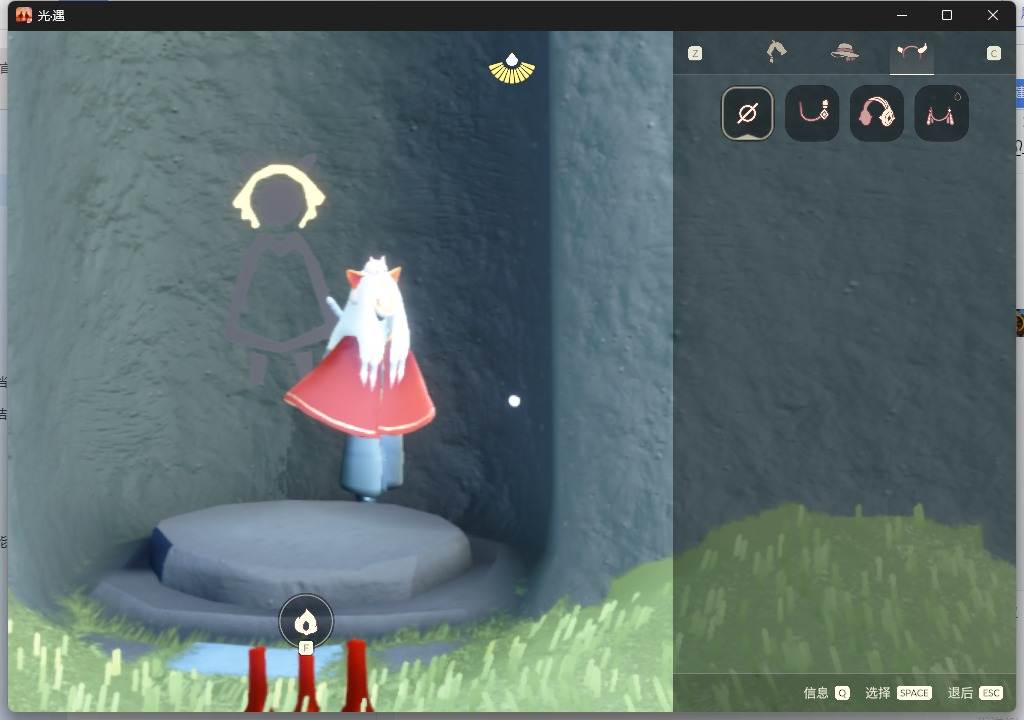Select the 'none' crossed-circle accessory option
1024x720 pixels.
click(747, 114)
